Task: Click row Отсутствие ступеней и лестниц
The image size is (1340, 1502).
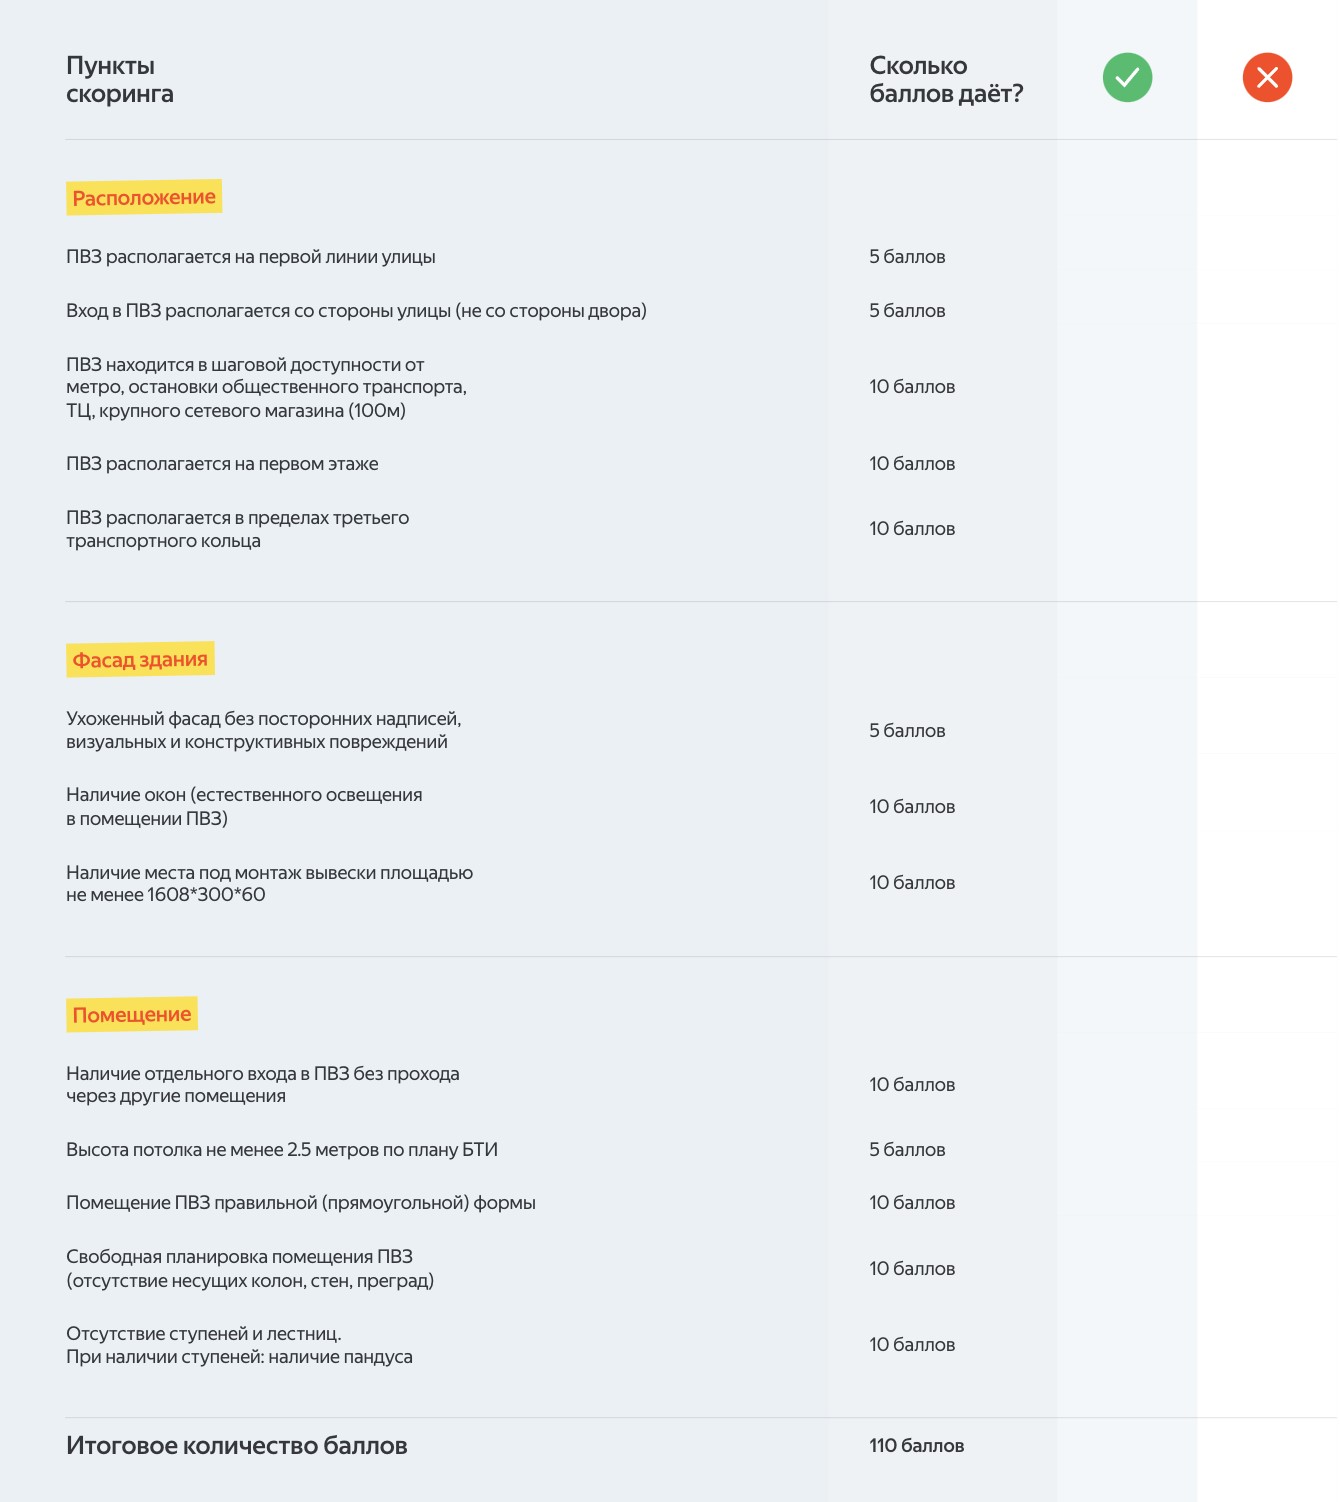Action: (x=239, y=1345)
